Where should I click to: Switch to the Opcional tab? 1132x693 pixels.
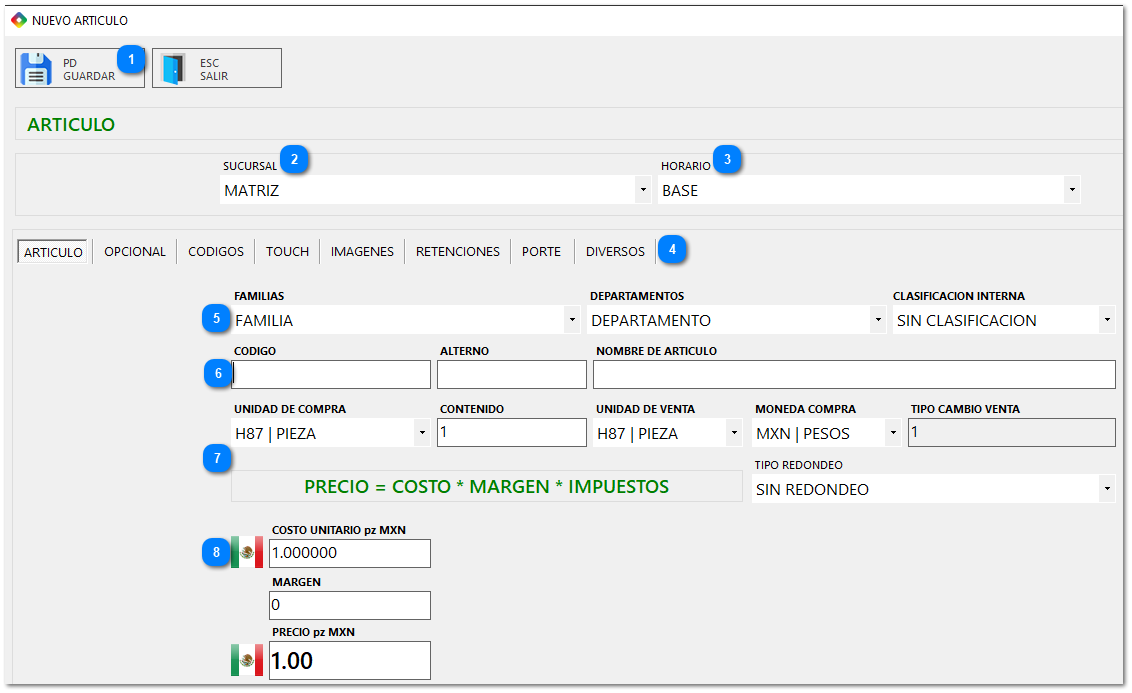pyautogui.click(x=135, y=252)
